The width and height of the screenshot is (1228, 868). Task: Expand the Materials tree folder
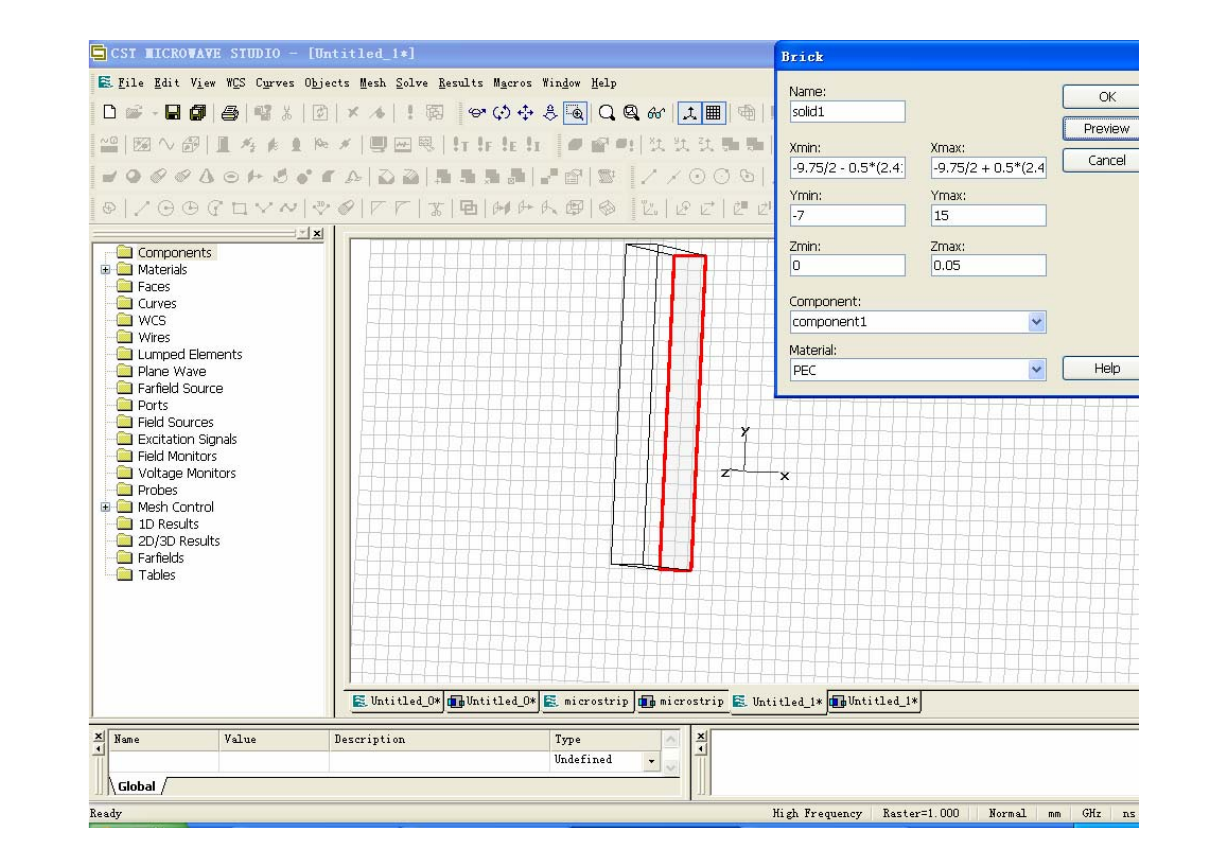pos(106,270)
